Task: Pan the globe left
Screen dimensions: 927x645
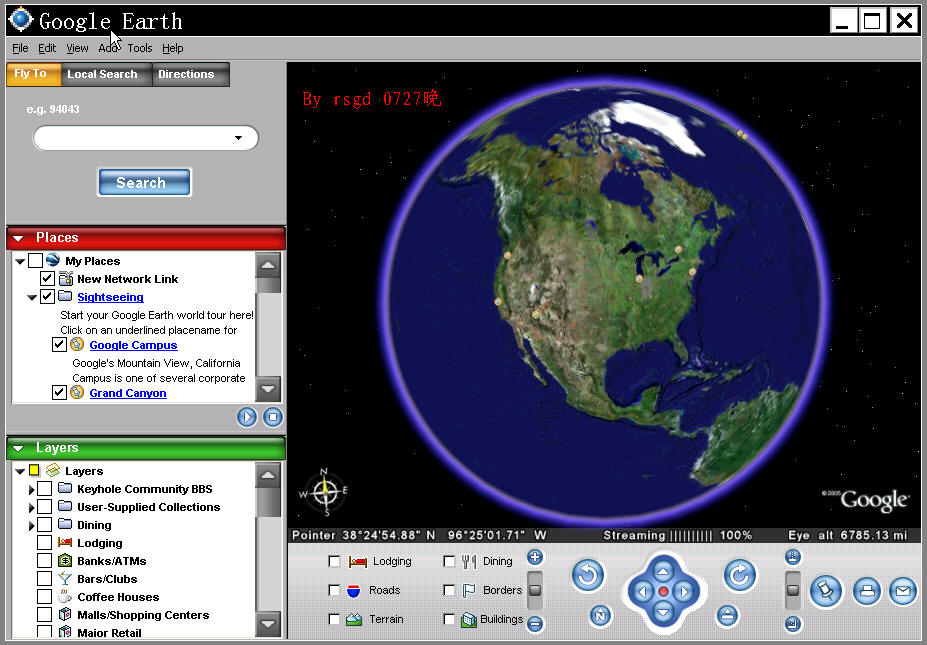Action: point(643,591)
